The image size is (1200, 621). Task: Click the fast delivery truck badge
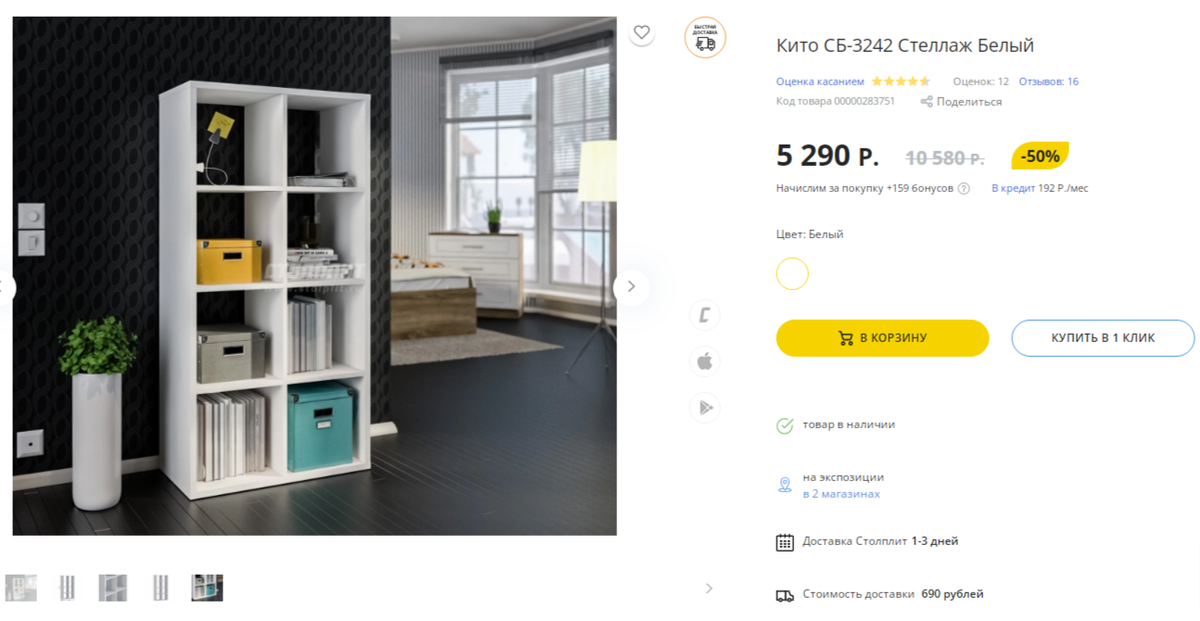tap(705, 37)
